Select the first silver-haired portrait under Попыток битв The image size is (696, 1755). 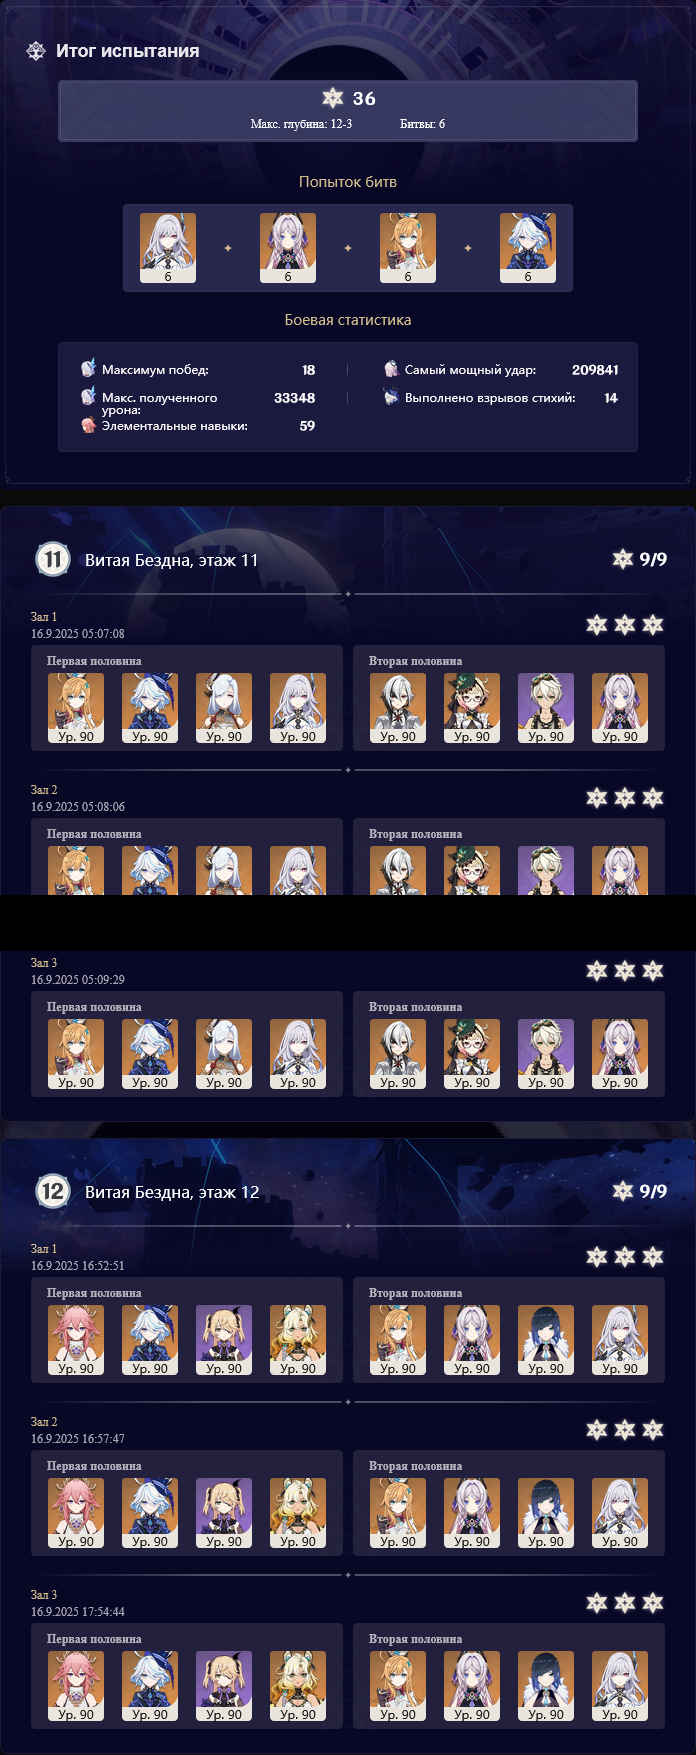(168, 248)
